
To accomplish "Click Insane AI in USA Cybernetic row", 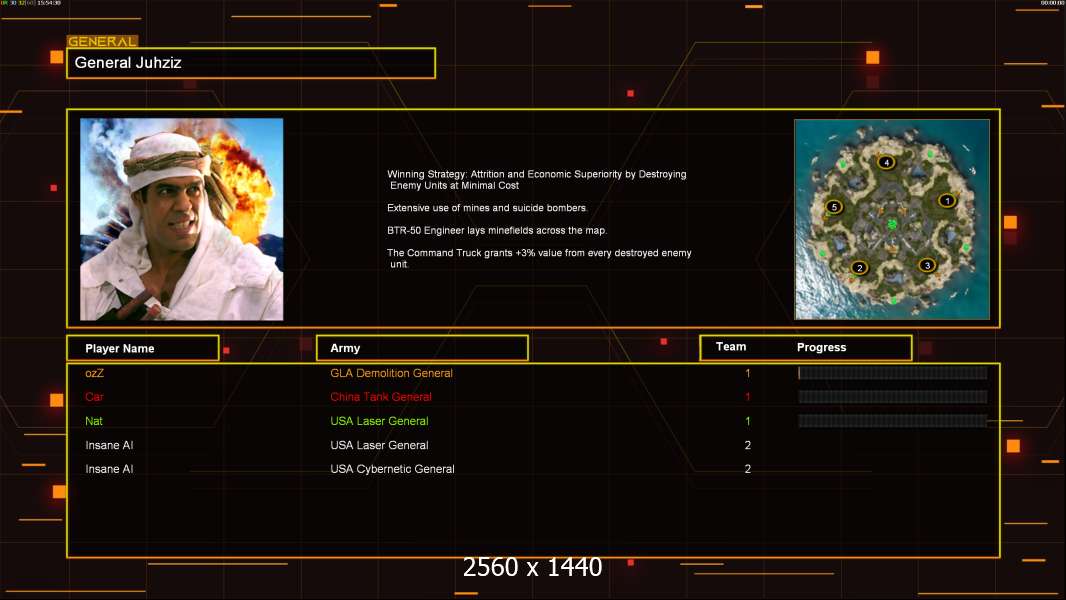I will point(109,469).
